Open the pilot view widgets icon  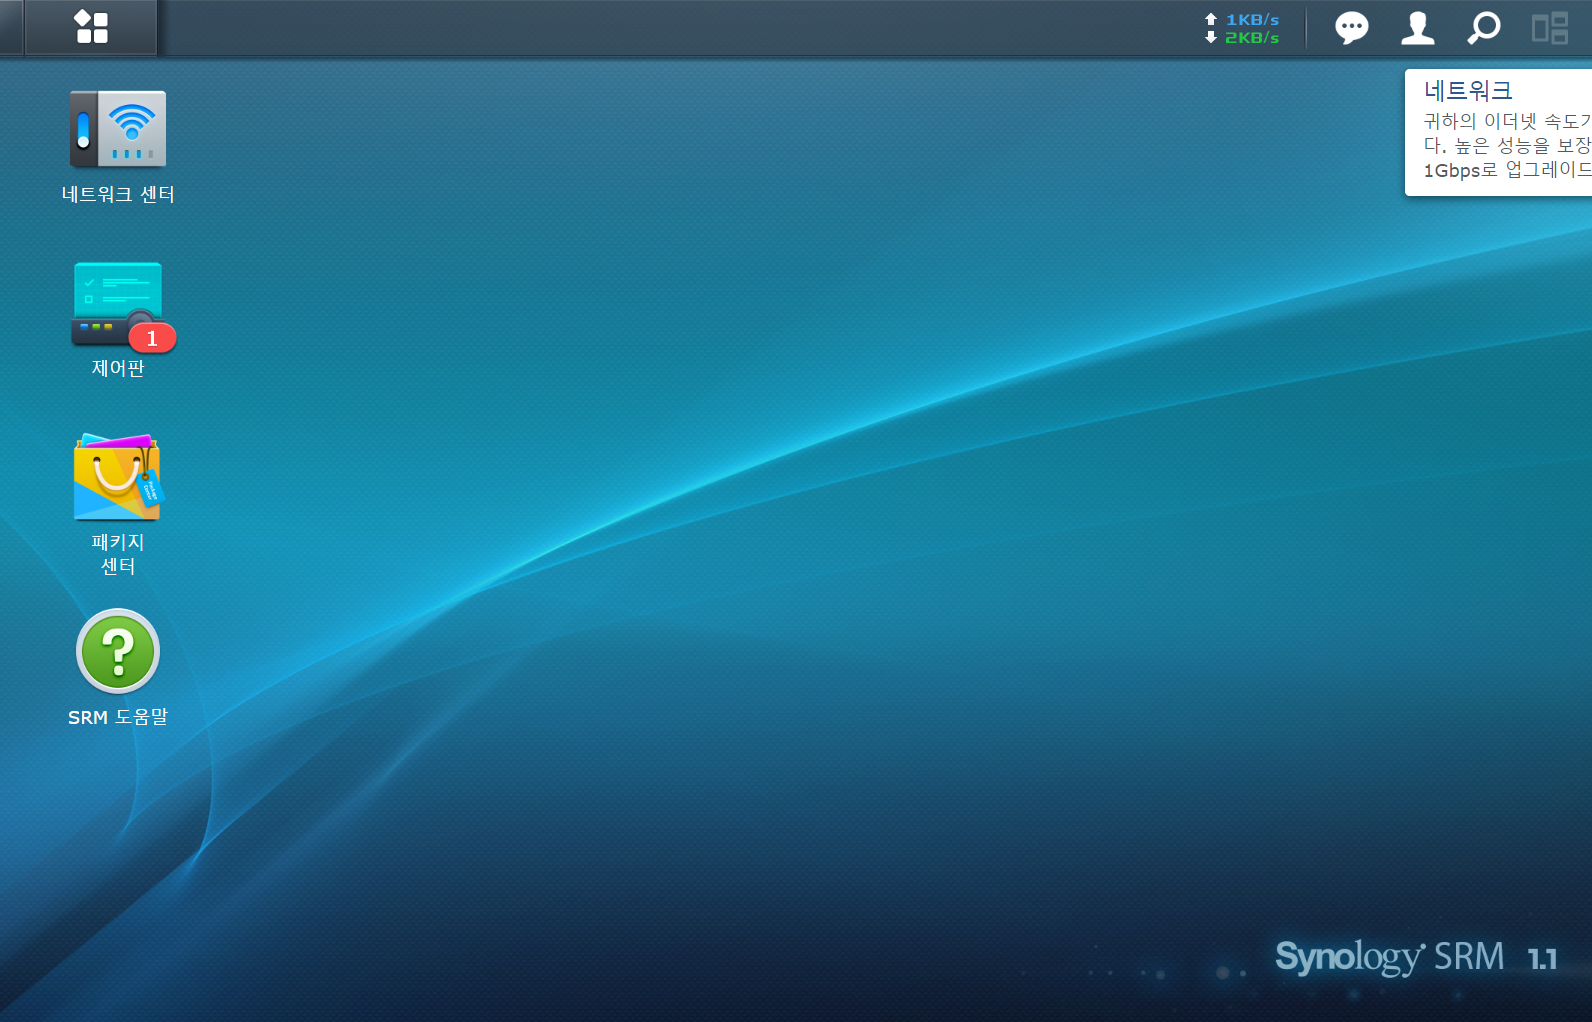tap(1550, 28)
